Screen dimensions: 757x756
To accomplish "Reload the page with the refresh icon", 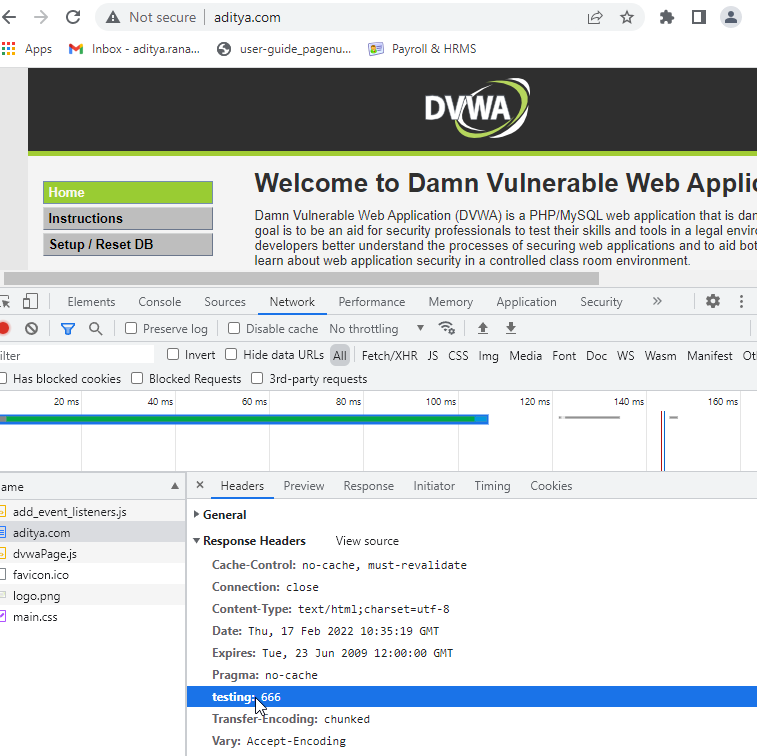I will click(x=73, y=17).
